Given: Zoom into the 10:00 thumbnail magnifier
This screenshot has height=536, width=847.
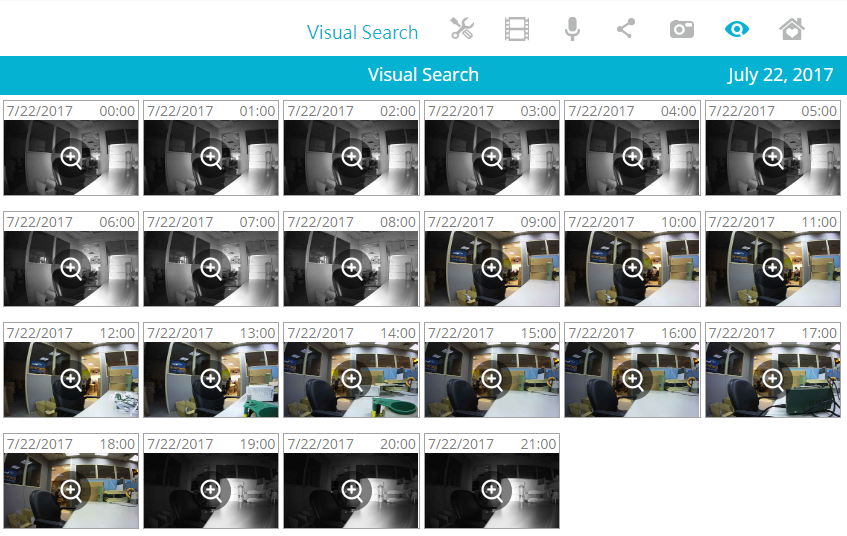Looking at the screenshot, I should pyautogui.click(x=633, y=268).
